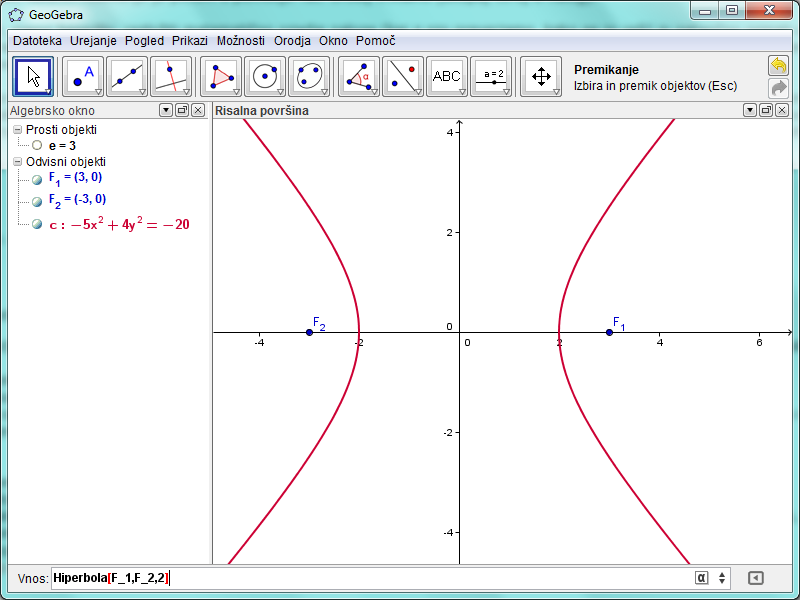
Task: Click the undo arrow button
Action: [778, 65]
